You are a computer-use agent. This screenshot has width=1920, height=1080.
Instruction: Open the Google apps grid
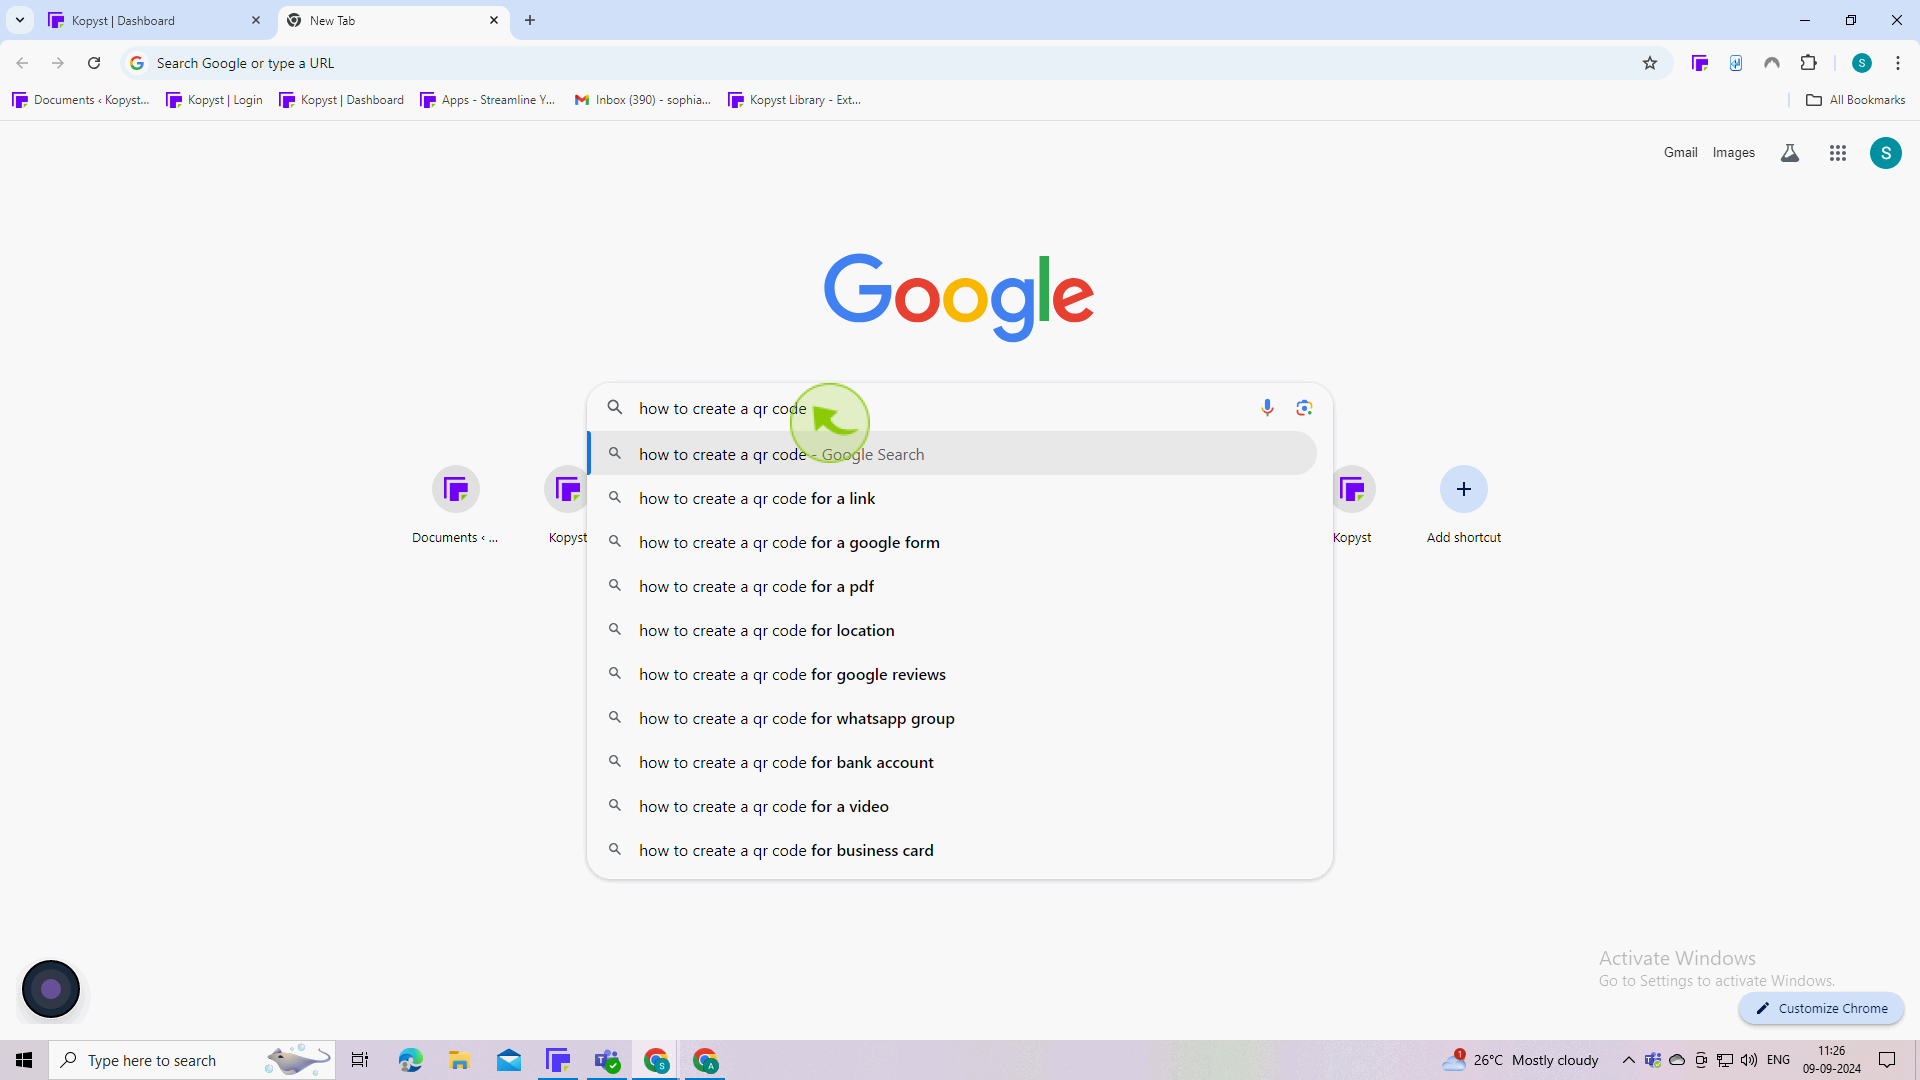1838,153
